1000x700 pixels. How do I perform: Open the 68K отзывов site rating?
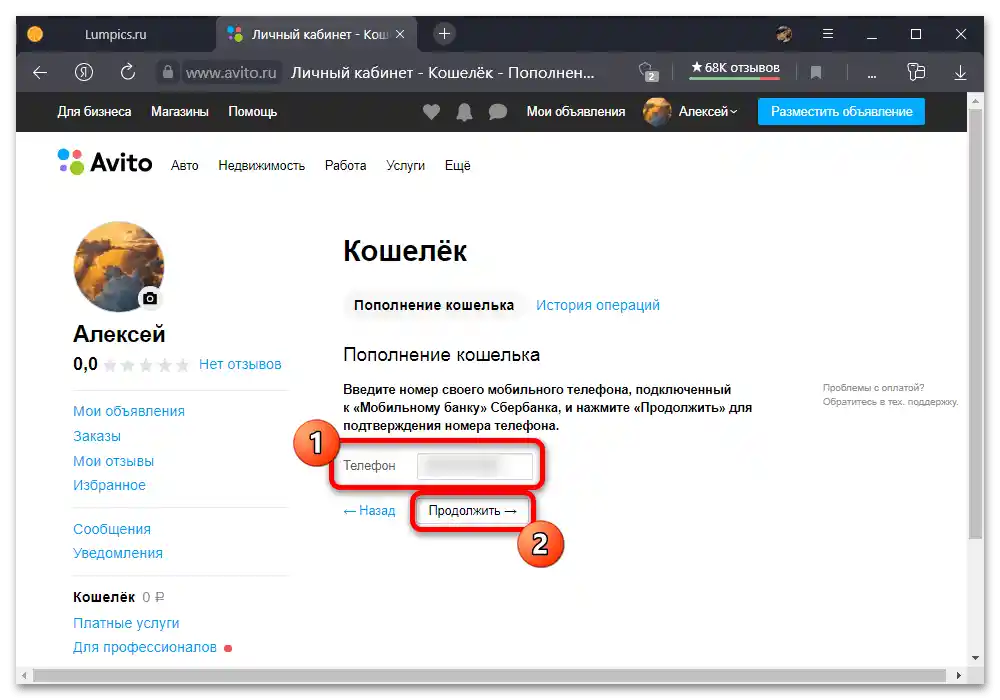tap(735, 68)
